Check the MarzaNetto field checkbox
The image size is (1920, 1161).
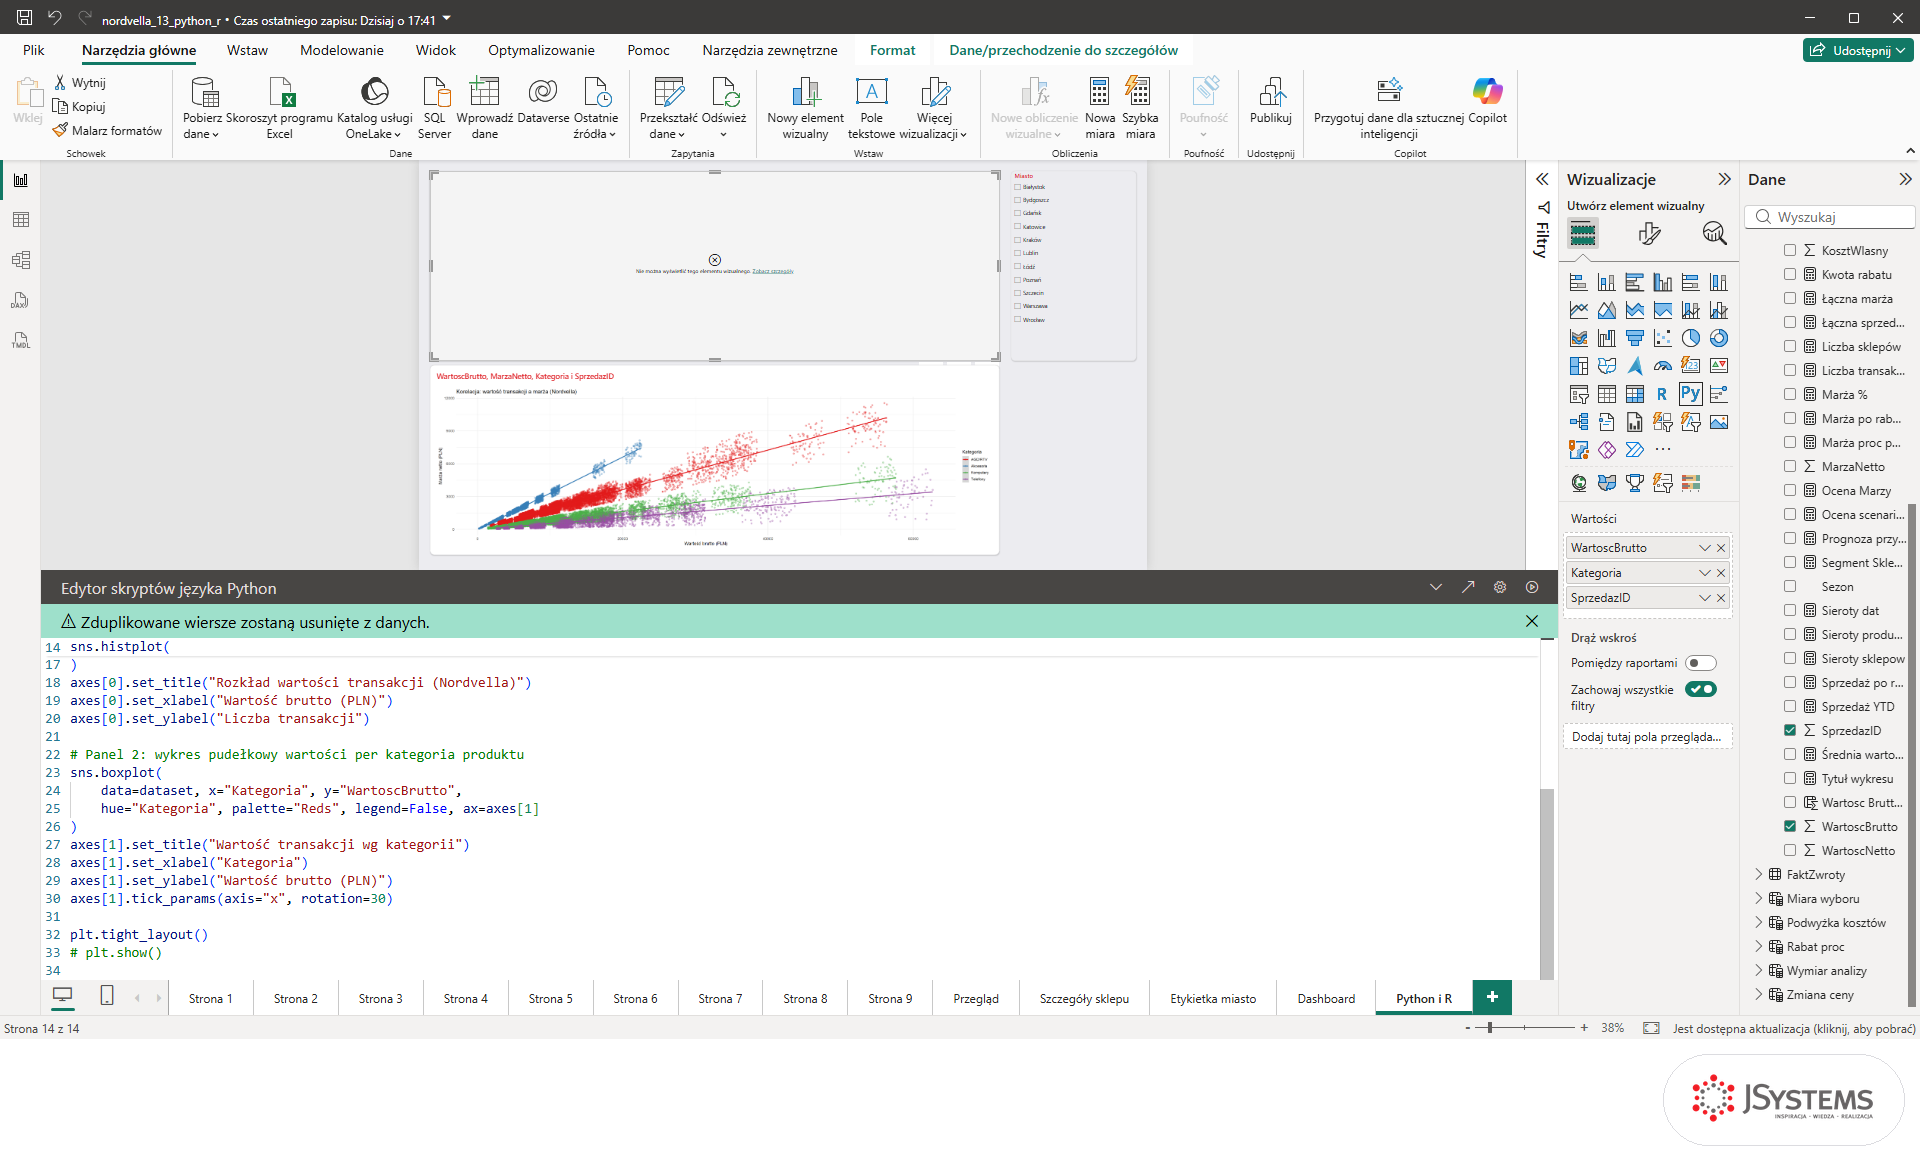point(1790,466)
